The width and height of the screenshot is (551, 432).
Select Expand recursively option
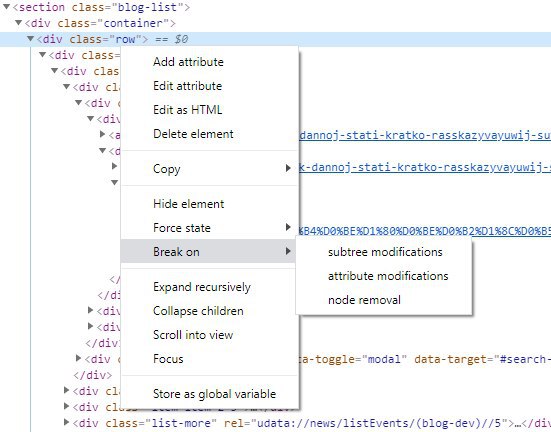pyautogui.click(x=209, y=287)
